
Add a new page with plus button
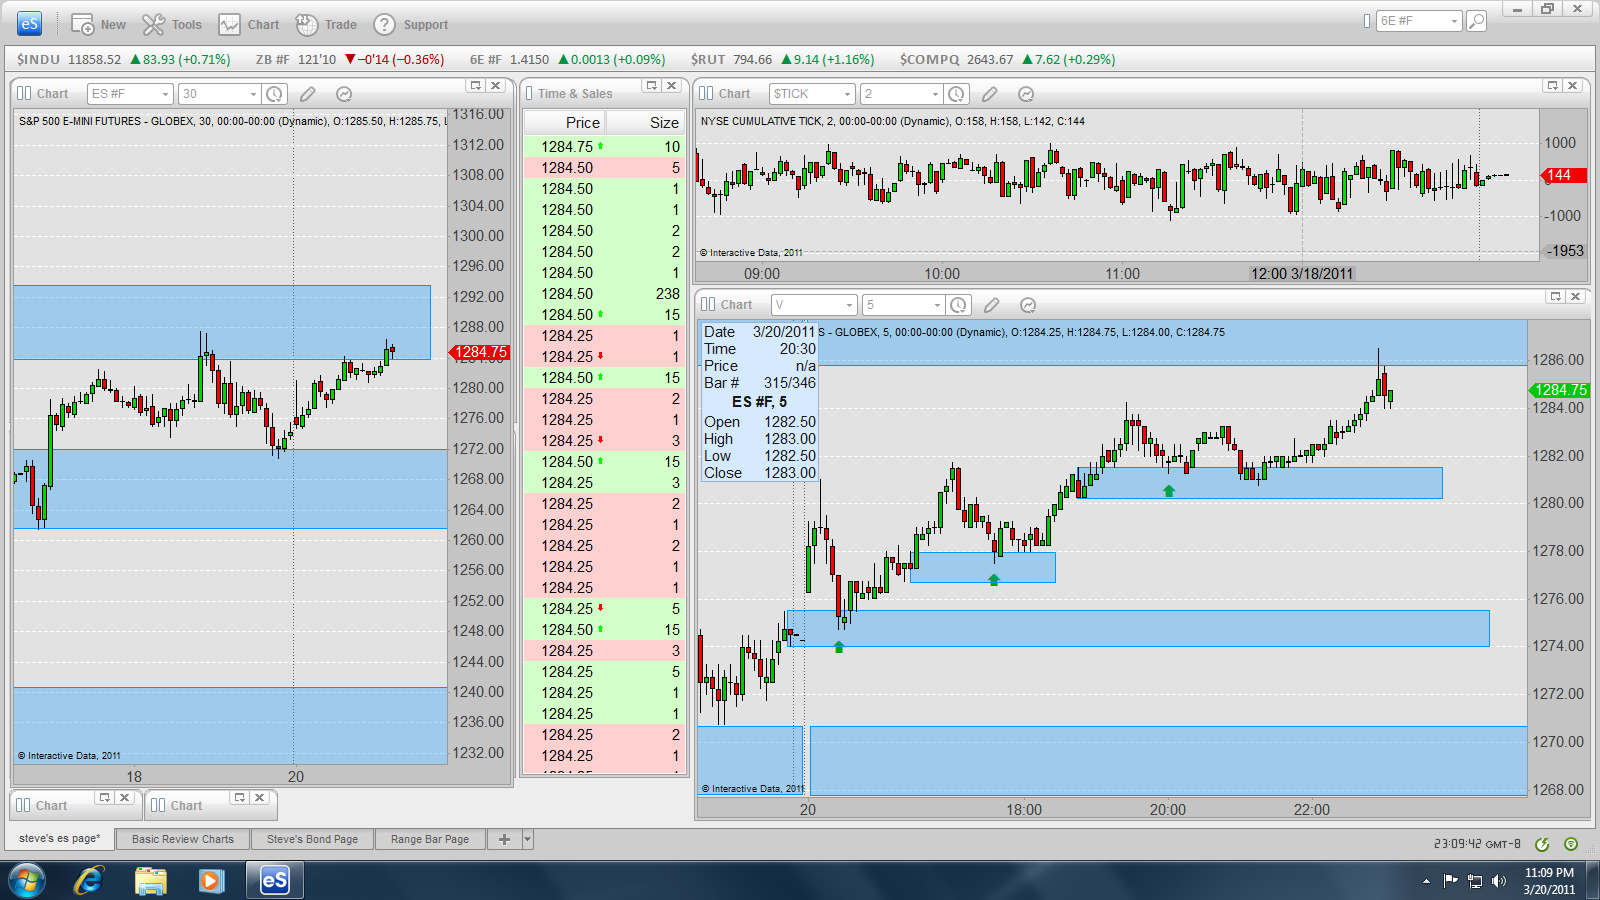pyautogui.click(x=504, y=839)
